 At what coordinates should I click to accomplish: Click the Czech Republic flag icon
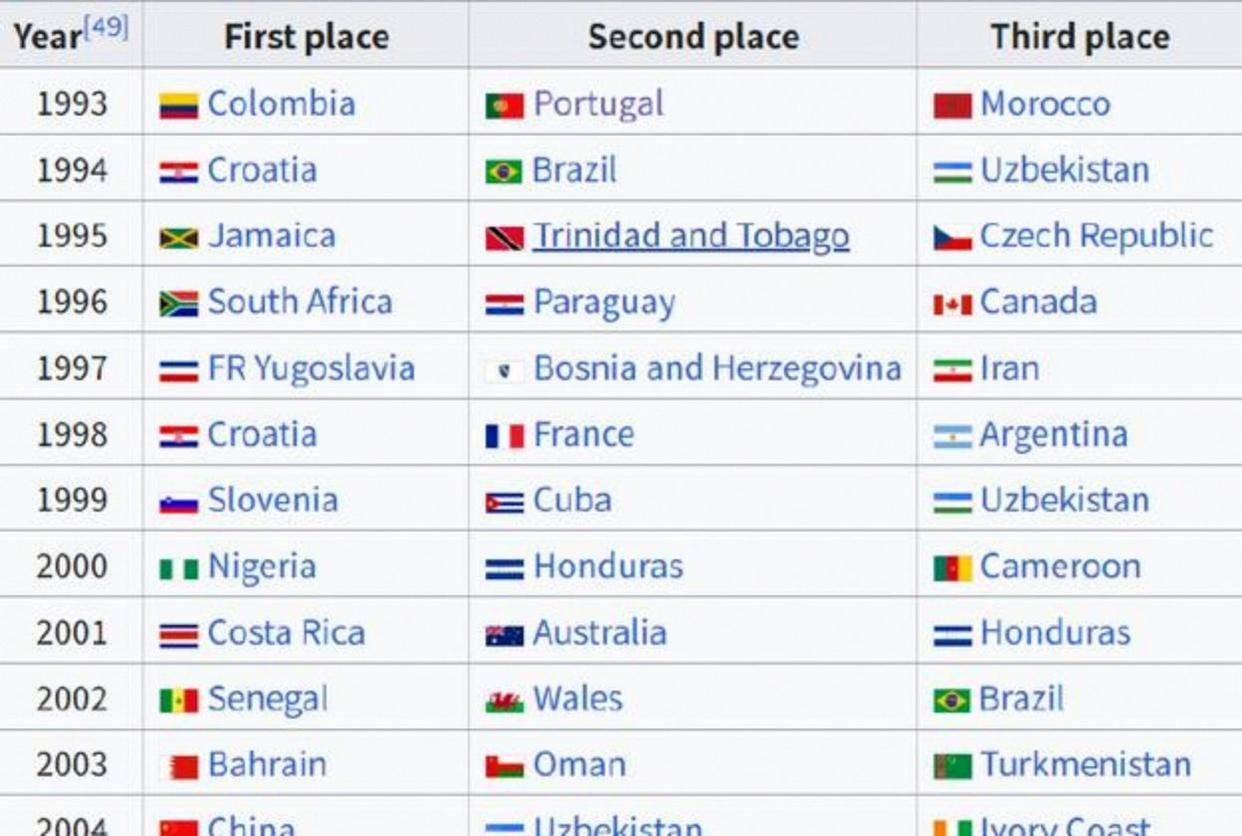pyautogui.click(x=952, y=238)
